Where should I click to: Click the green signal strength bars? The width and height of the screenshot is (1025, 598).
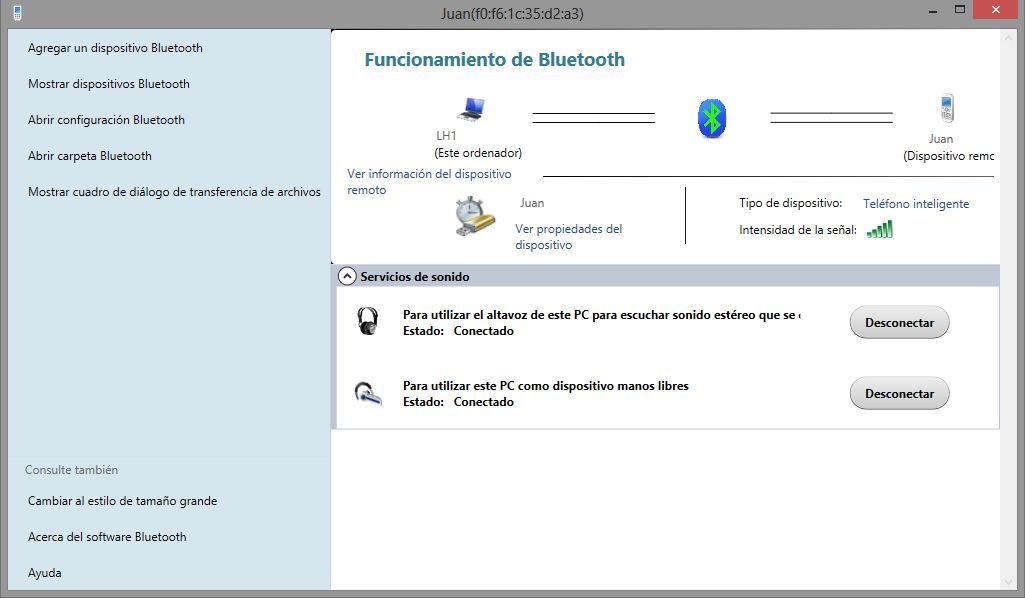point(879,229)
